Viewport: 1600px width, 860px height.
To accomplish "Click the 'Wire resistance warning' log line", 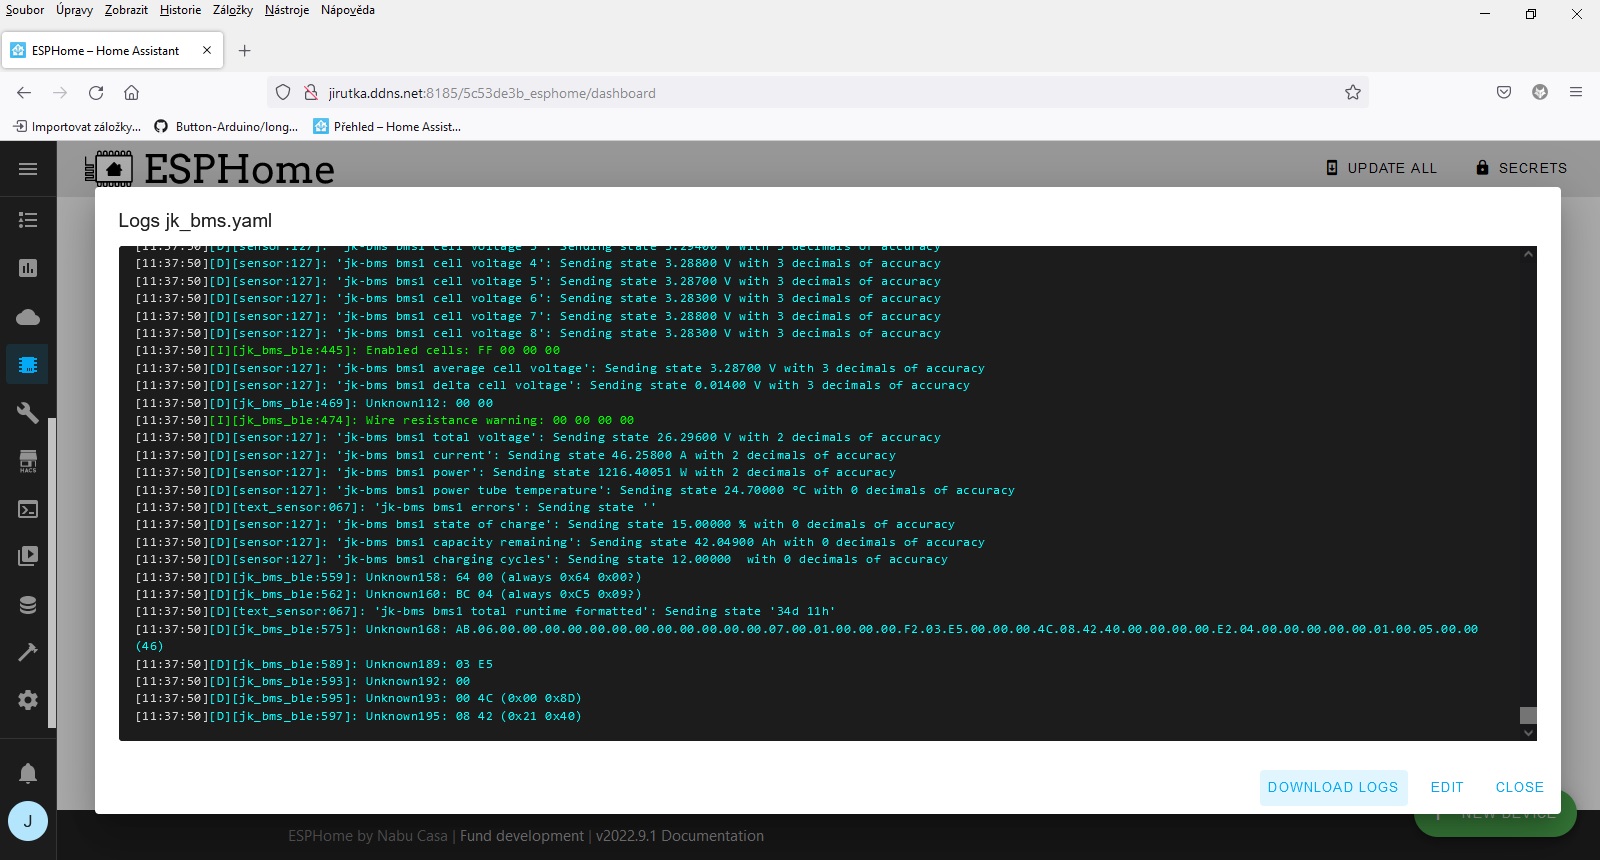I will coord(385,421).
